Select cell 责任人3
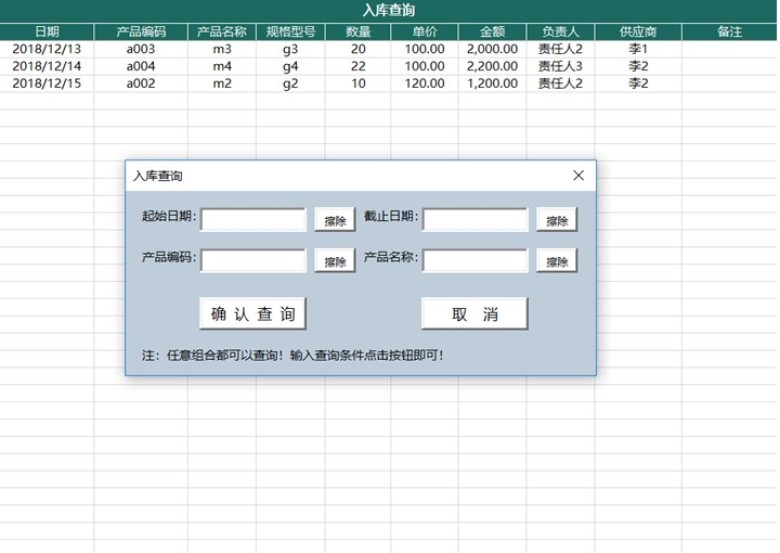This screenshot has width=780, height=553. coord(560,66)
